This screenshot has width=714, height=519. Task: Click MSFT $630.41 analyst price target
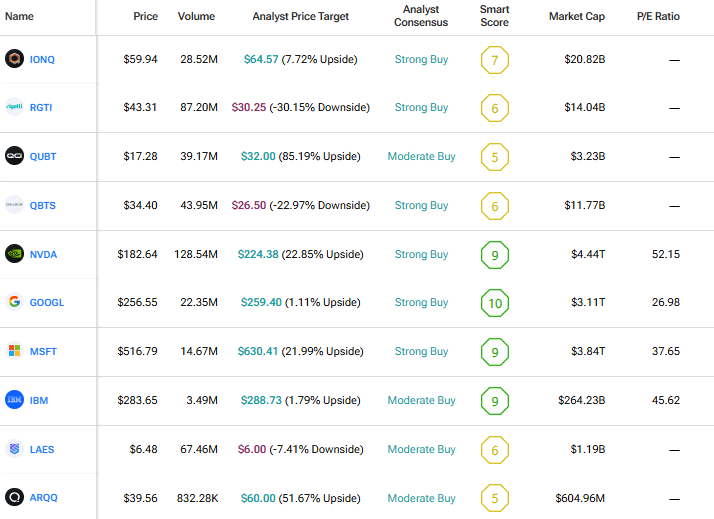tap(258, 351)
